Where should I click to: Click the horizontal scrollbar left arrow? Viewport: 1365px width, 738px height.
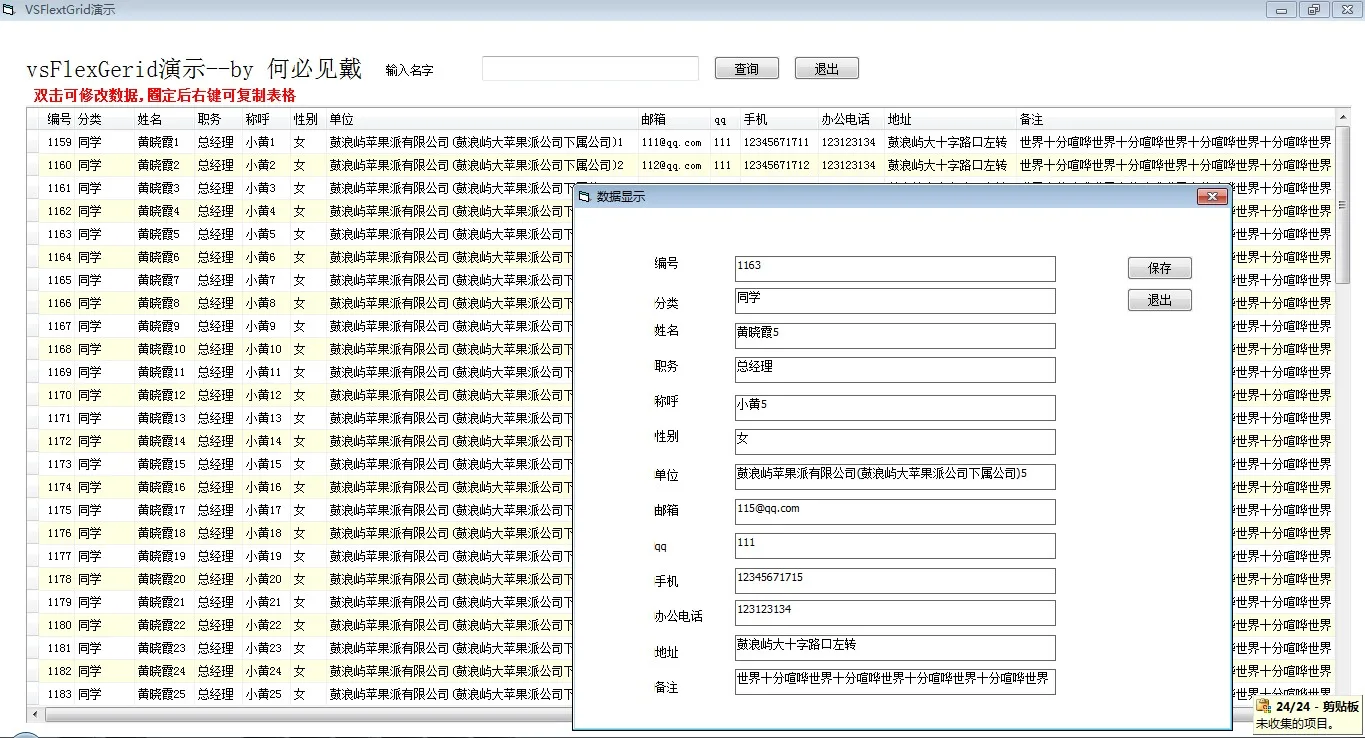tap(35, 714)
